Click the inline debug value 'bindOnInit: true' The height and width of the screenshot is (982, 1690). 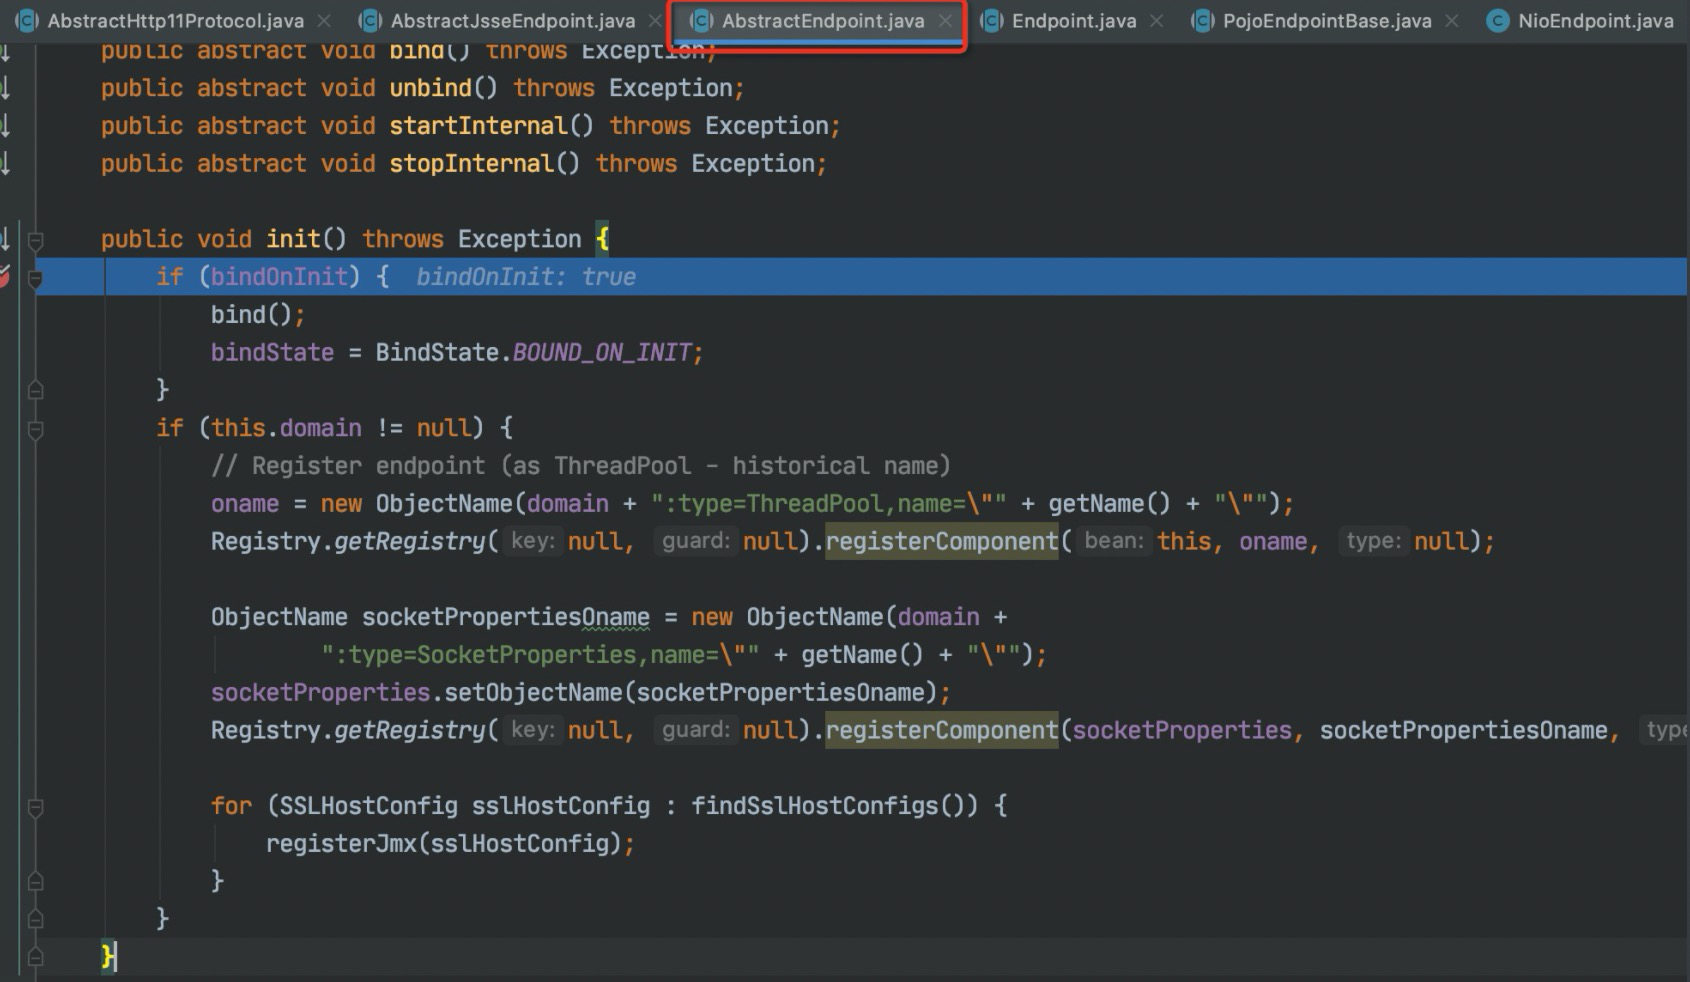pyautogui.click(x=526, y=277)
